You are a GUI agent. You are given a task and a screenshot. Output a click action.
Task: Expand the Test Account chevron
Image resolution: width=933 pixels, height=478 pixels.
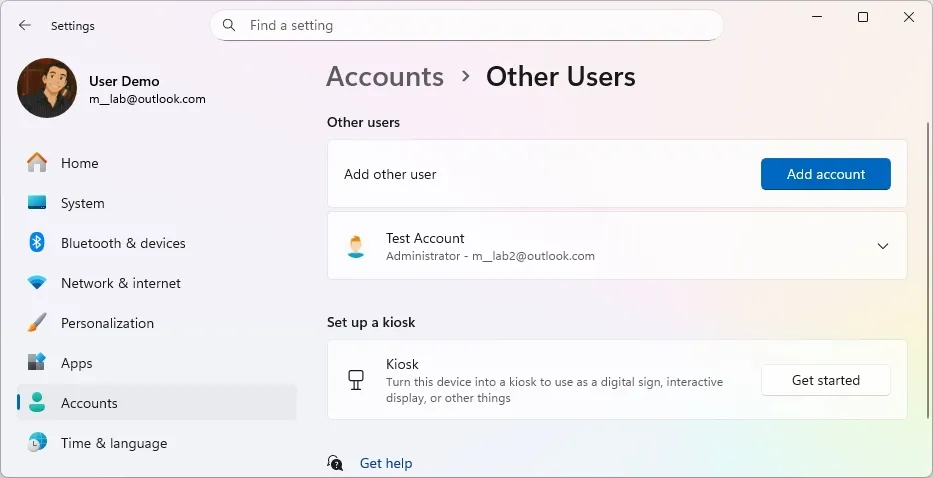pos(883,246)
